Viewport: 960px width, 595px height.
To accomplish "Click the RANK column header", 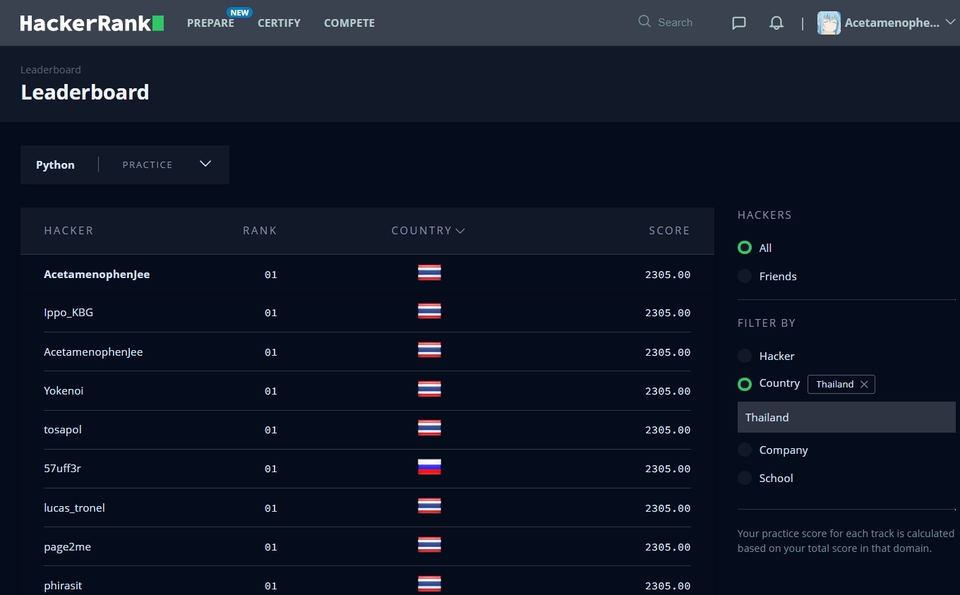I will (x=260, y=231).
